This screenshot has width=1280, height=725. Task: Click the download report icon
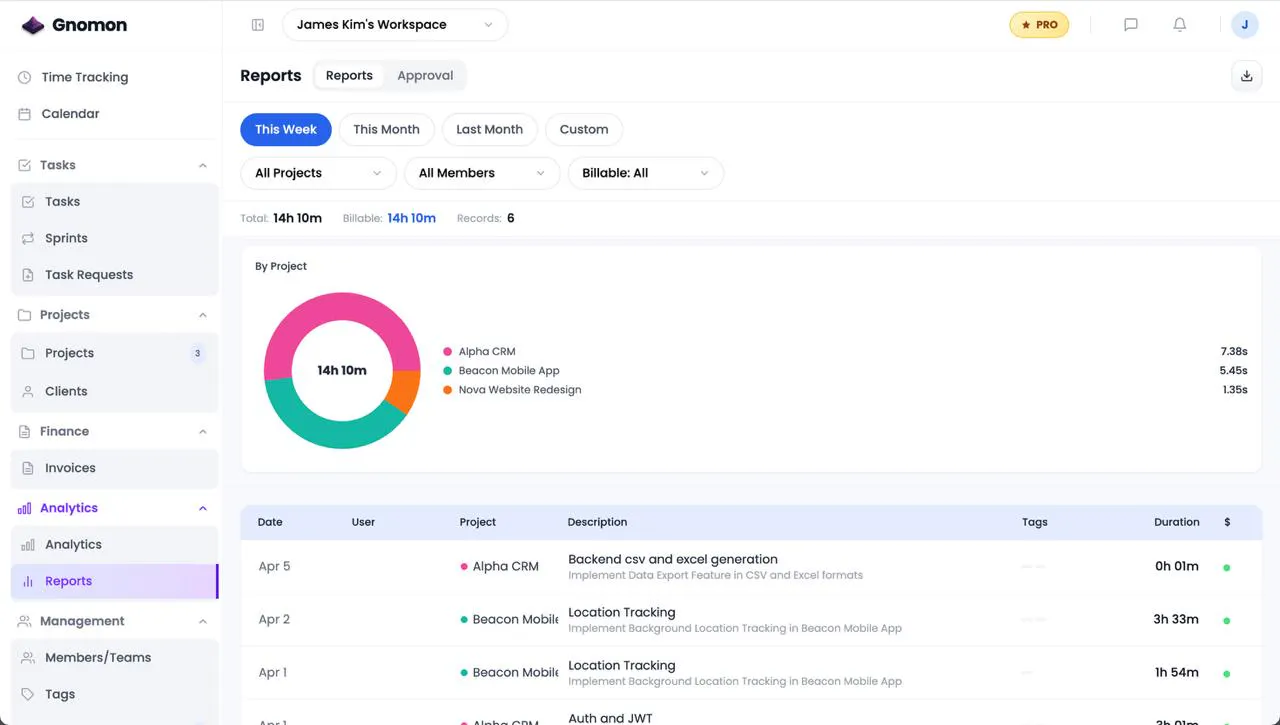tap(1246, 76)
